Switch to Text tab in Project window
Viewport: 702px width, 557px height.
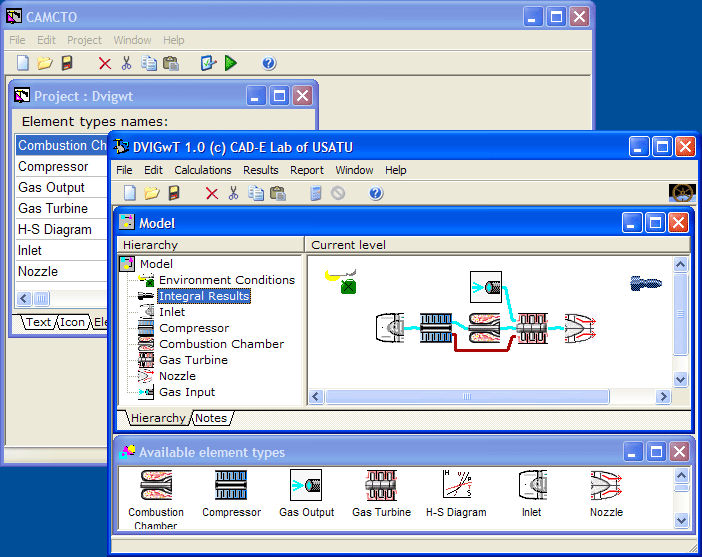click(39, 322)
